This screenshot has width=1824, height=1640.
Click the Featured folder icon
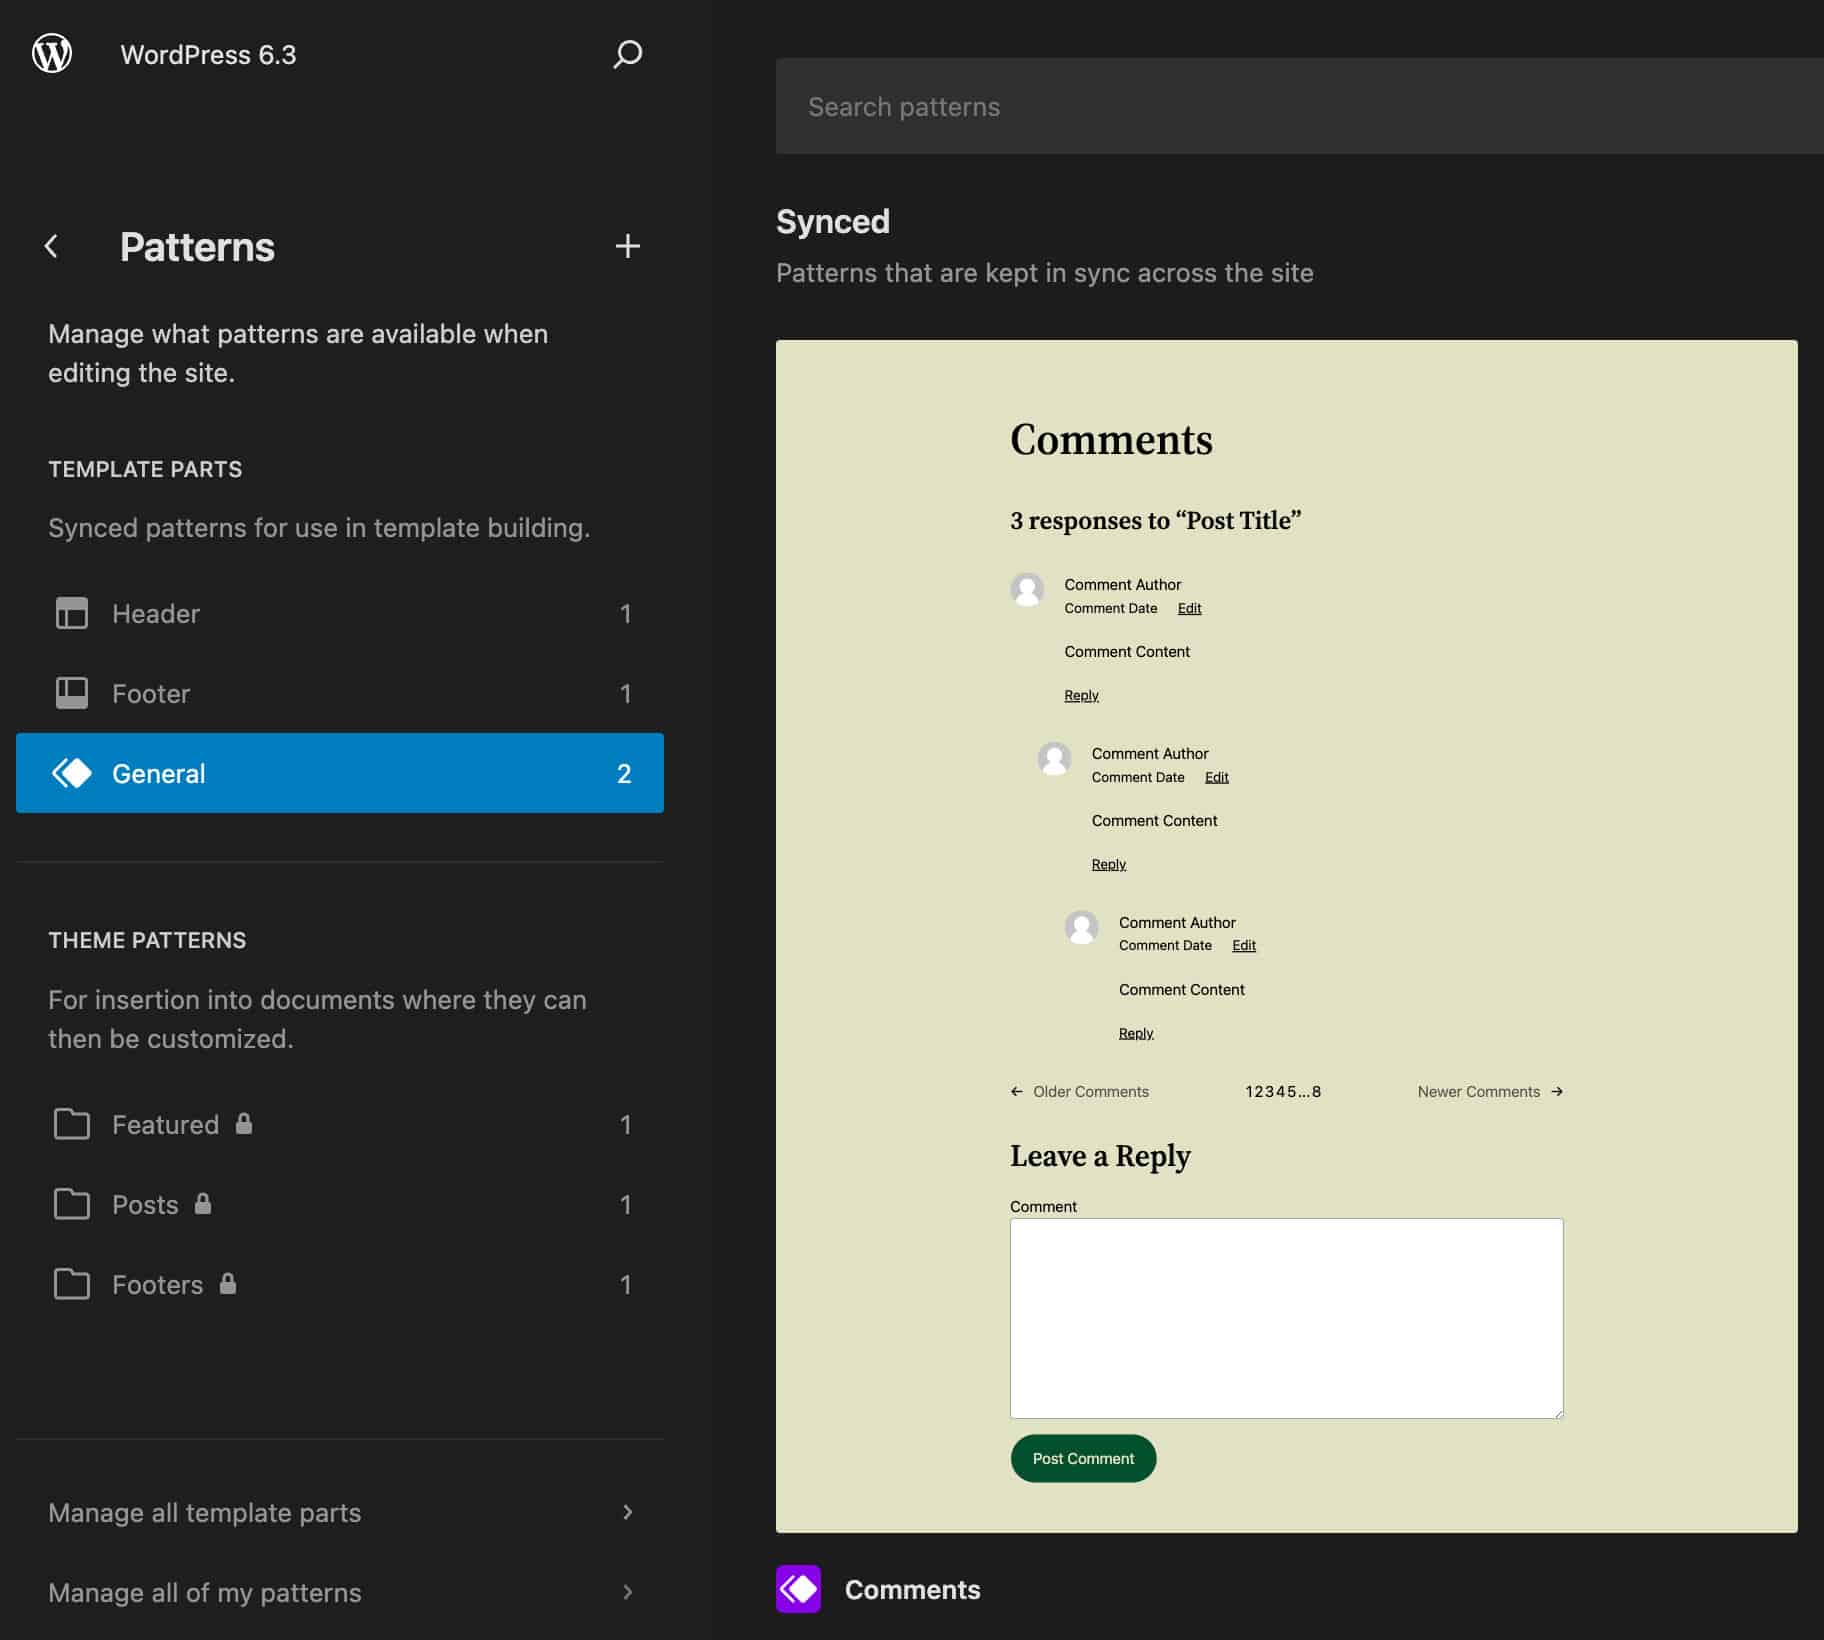coord(73,1124)
